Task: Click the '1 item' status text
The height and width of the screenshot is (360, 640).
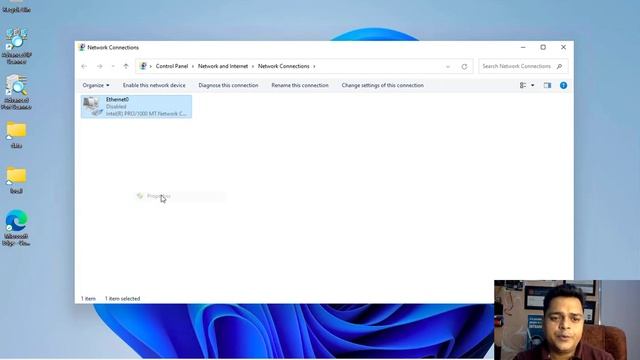Action: [x=88, y=299]
